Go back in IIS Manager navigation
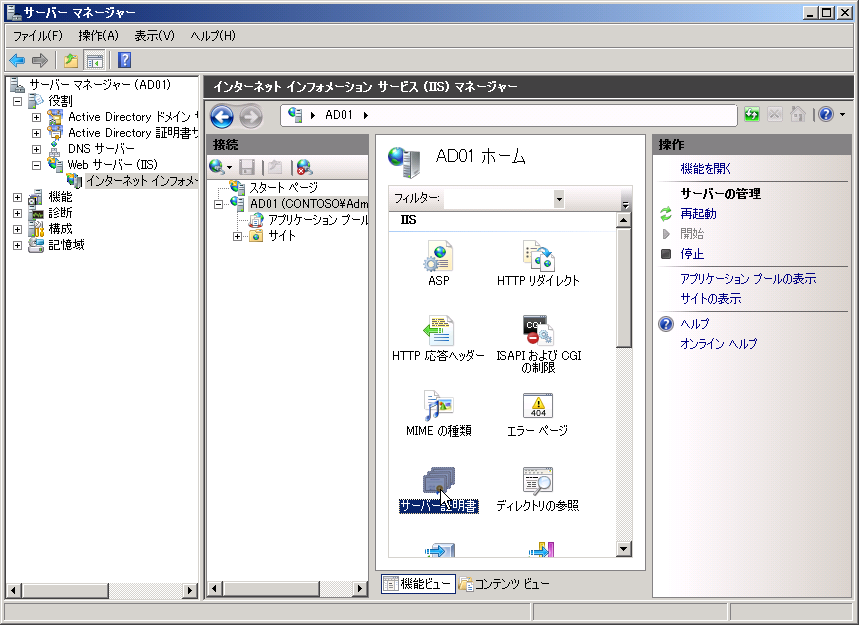859x625 pixels. (222, 116)
